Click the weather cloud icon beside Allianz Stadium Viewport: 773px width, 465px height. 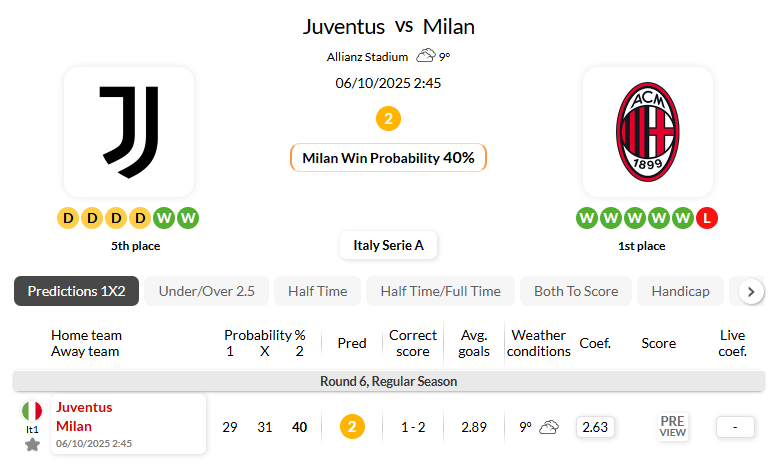426,56
